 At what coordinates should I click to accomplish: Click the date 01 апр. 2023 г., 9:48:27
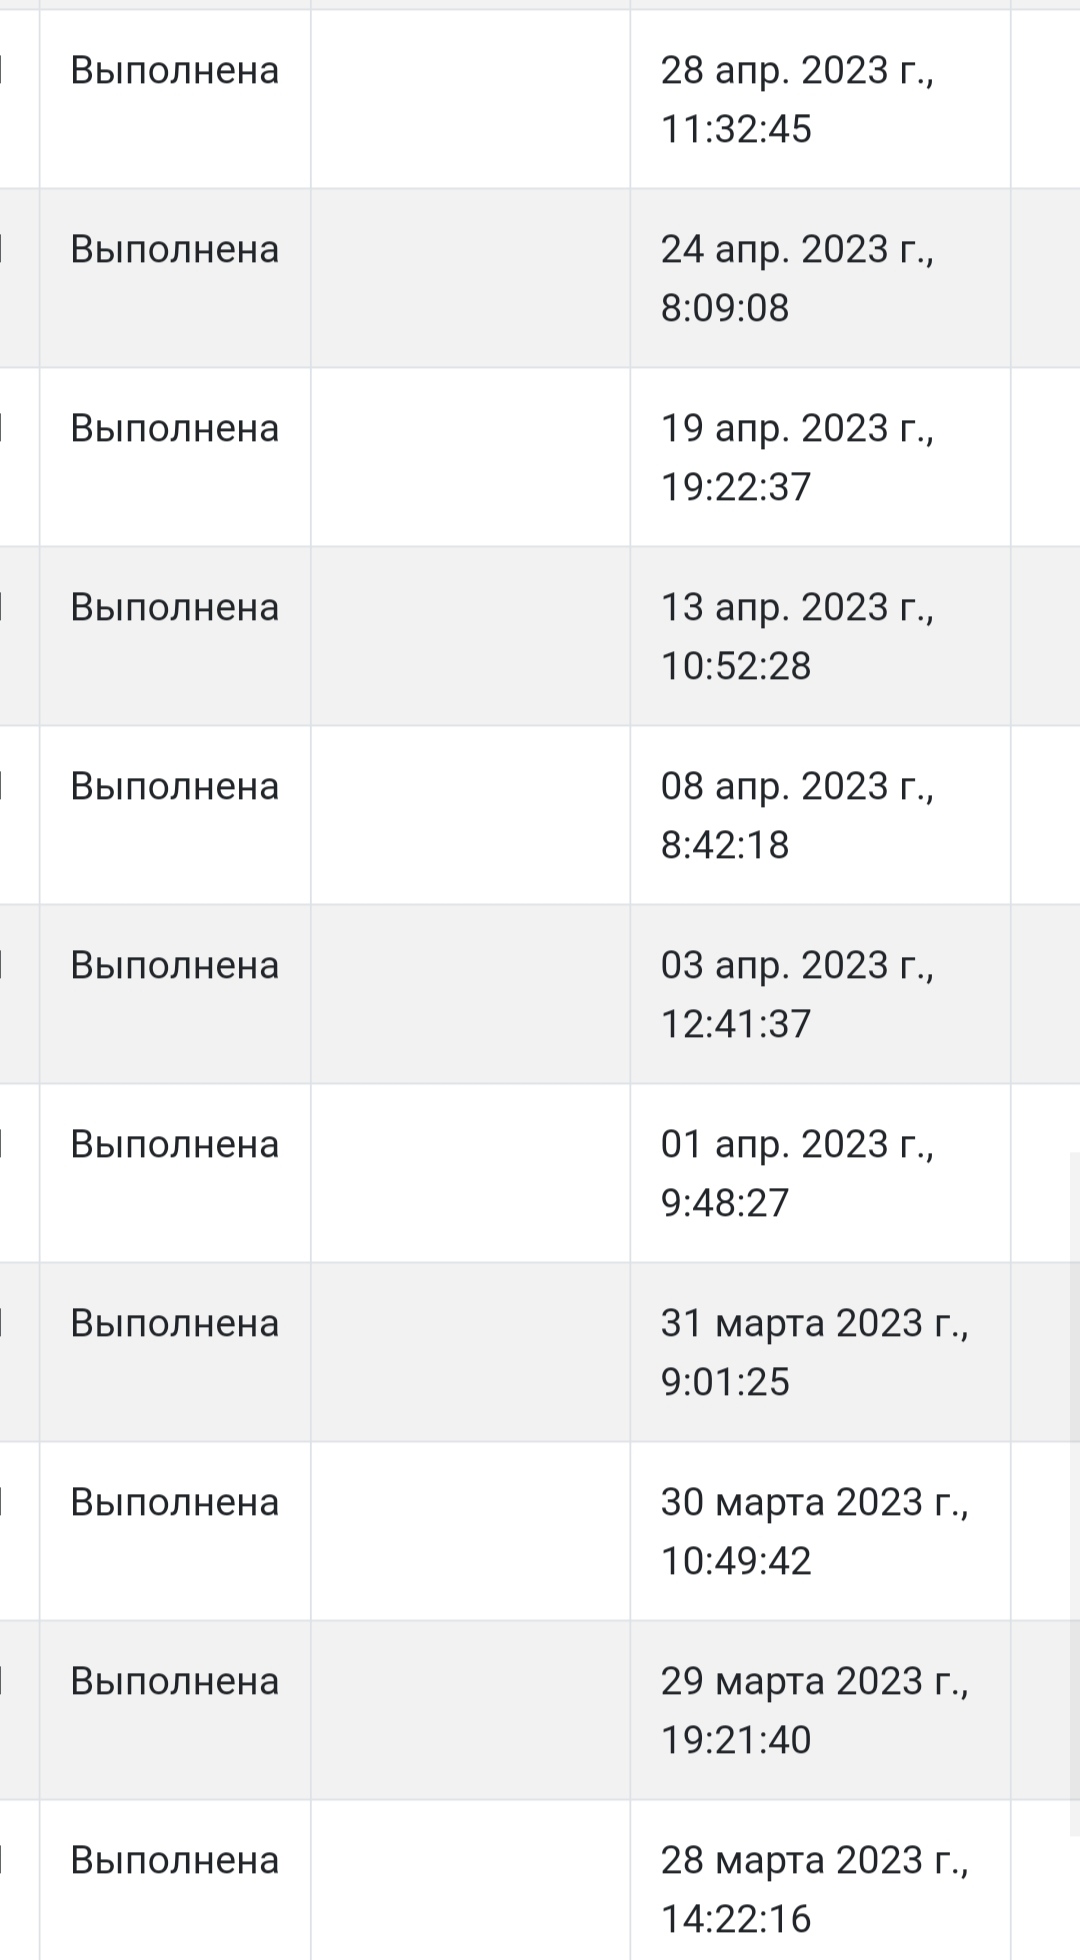797,1173
